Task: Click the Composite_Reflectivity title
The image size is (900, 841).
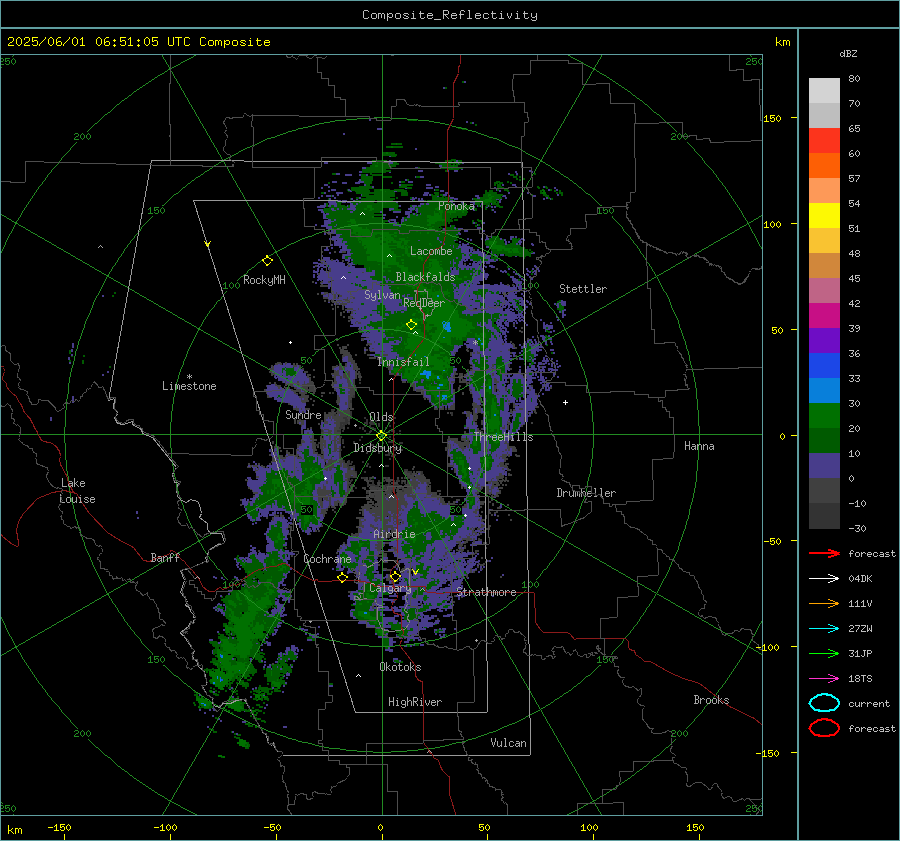Action: click(x=449, y=15)
